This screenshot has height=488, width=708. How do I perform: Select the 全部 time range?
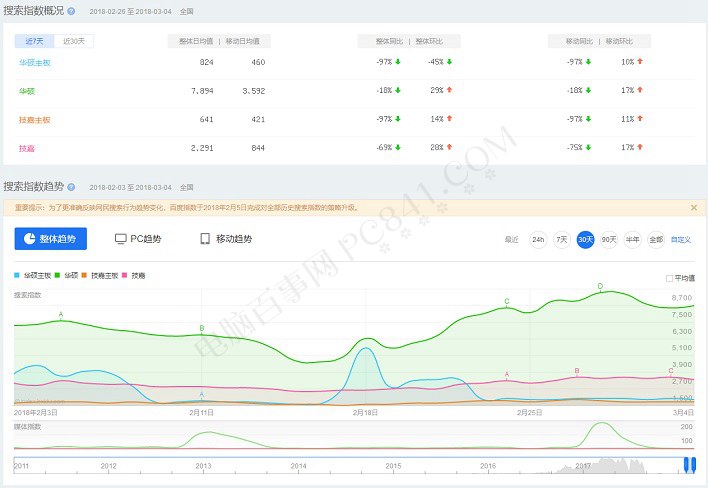click(x=656, y=240)
